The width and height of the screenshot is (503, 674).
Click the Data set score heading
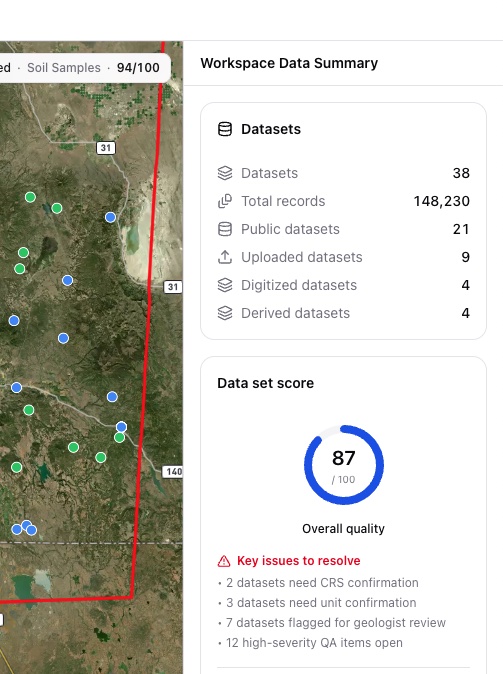pos(265,383)
